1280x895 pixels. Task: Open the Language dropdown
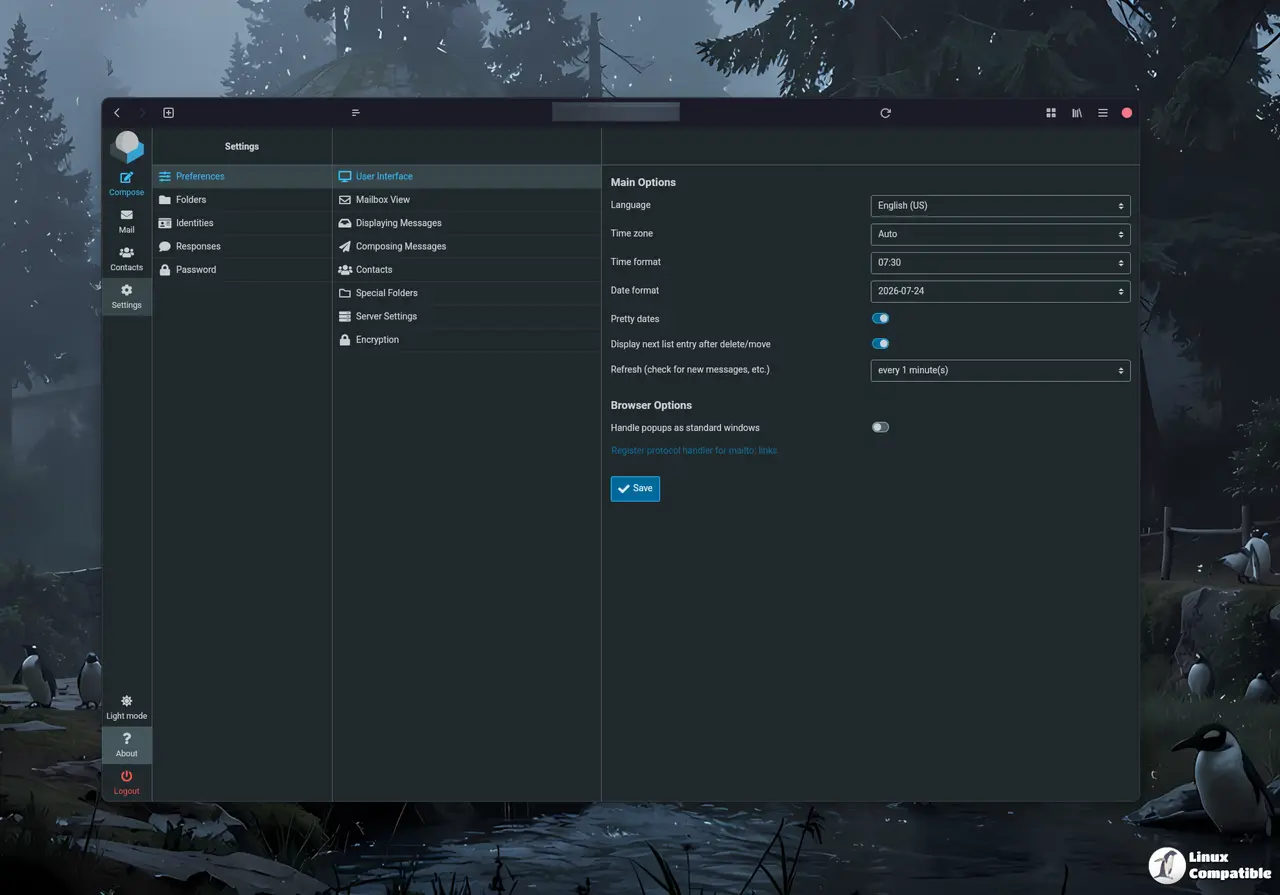pos(1000,206)
